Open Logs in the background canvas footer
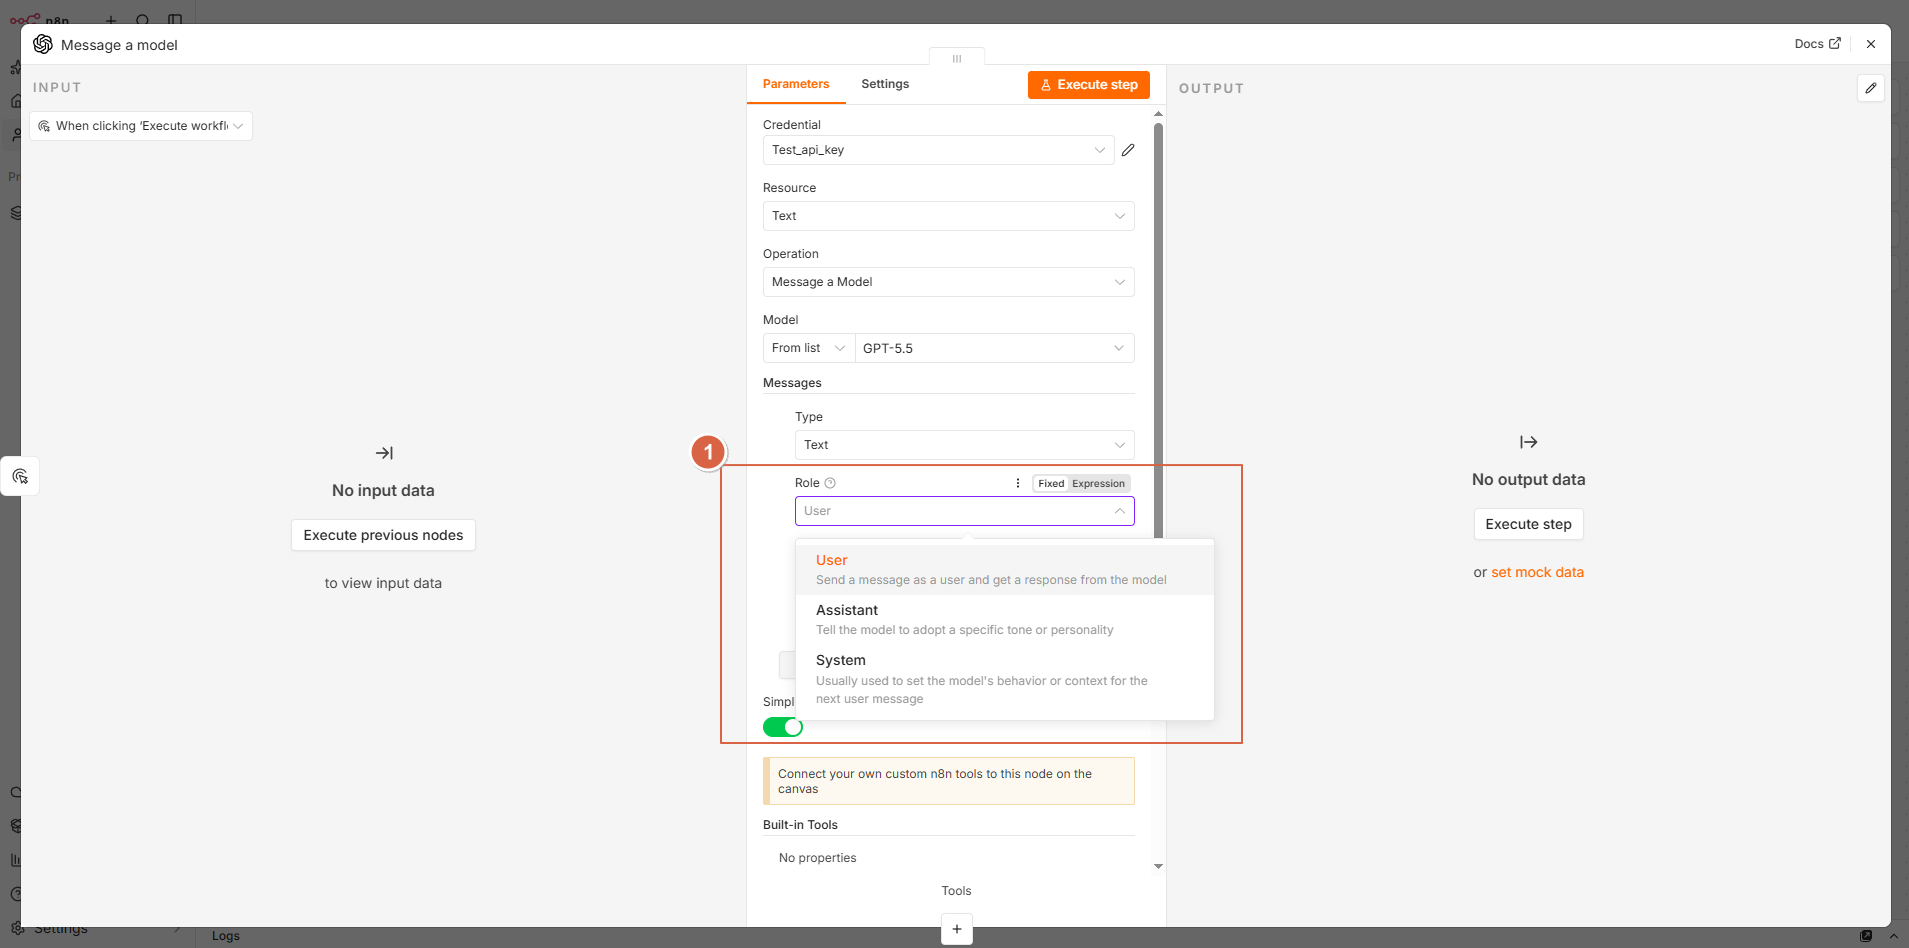 pos(226,936)
